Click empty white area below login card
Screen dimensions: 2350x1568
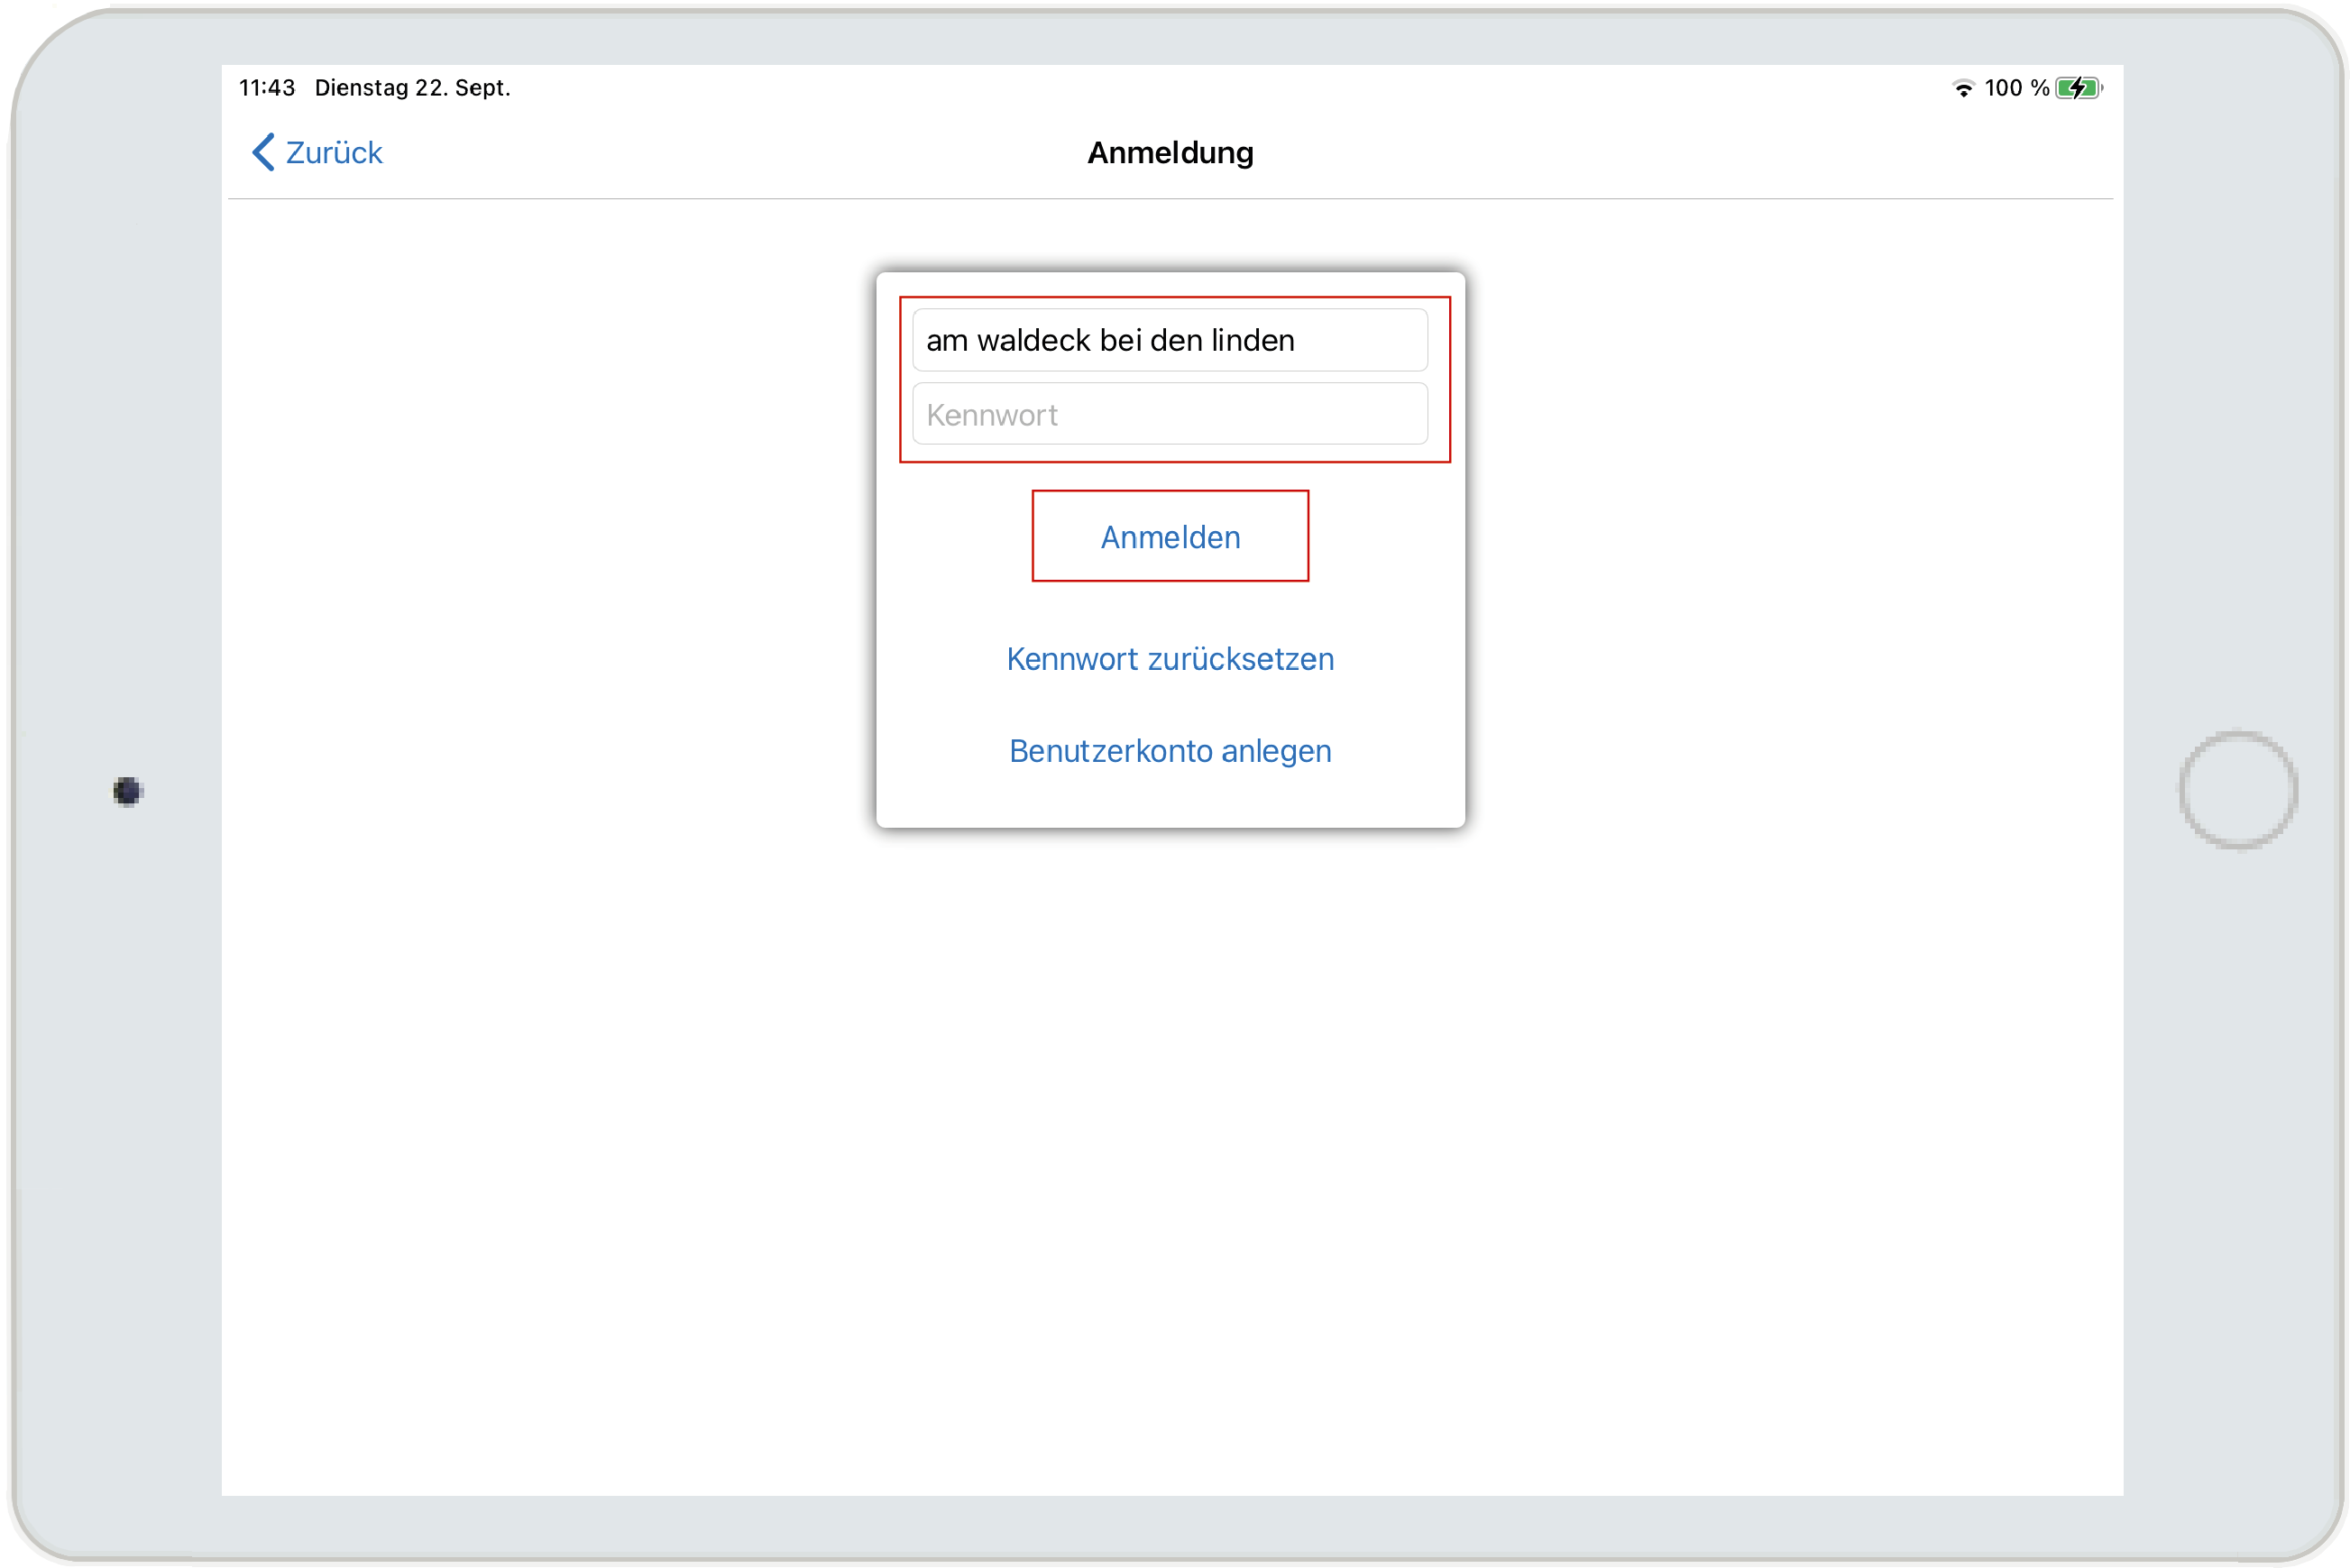pyautogui.click(x=1169, y=1100)
